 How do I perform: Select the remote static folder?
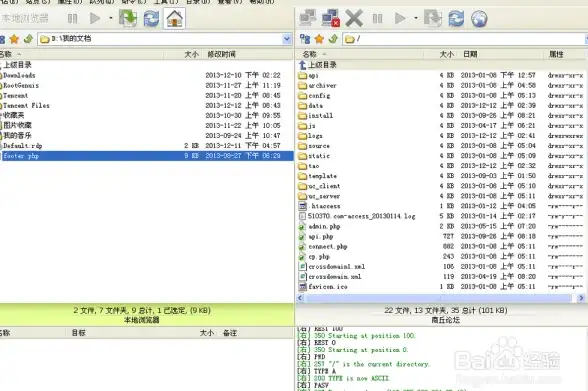coord(319,156)
